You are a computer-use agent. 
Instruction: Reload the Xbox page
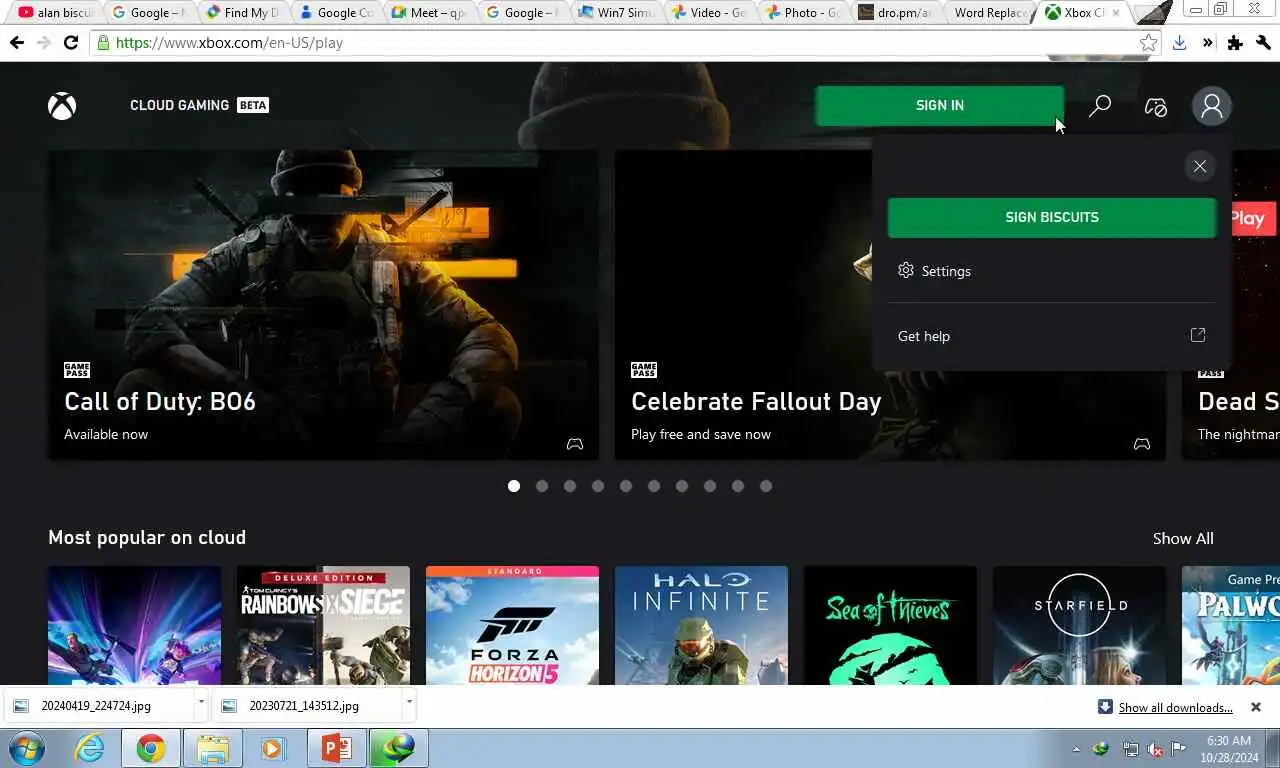70,43
